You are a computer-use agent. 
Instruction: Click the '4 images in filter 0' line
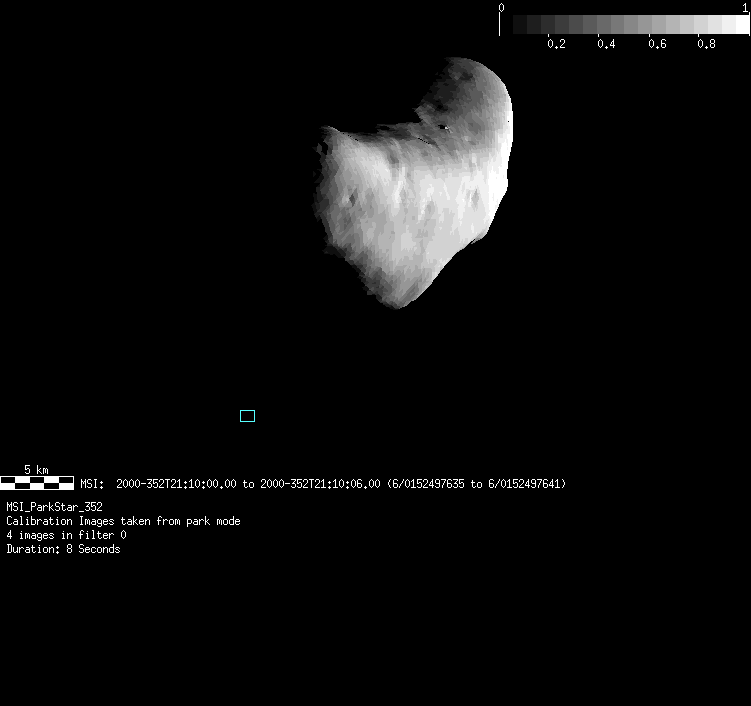coord(66,535)
